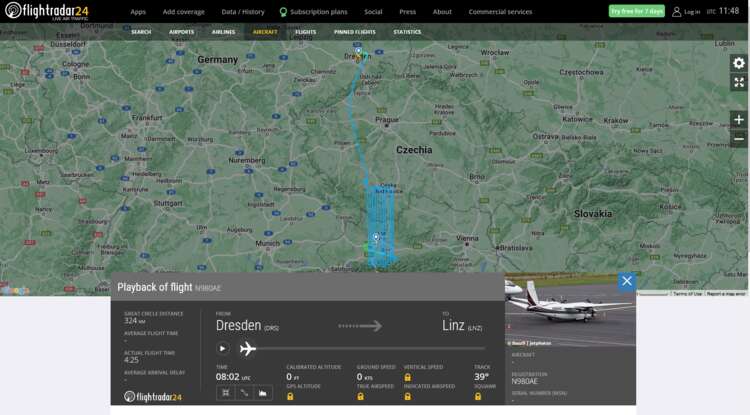Click the Flightradar24 logo in the header
Screen dimensions: 750x415
(46, 11)
